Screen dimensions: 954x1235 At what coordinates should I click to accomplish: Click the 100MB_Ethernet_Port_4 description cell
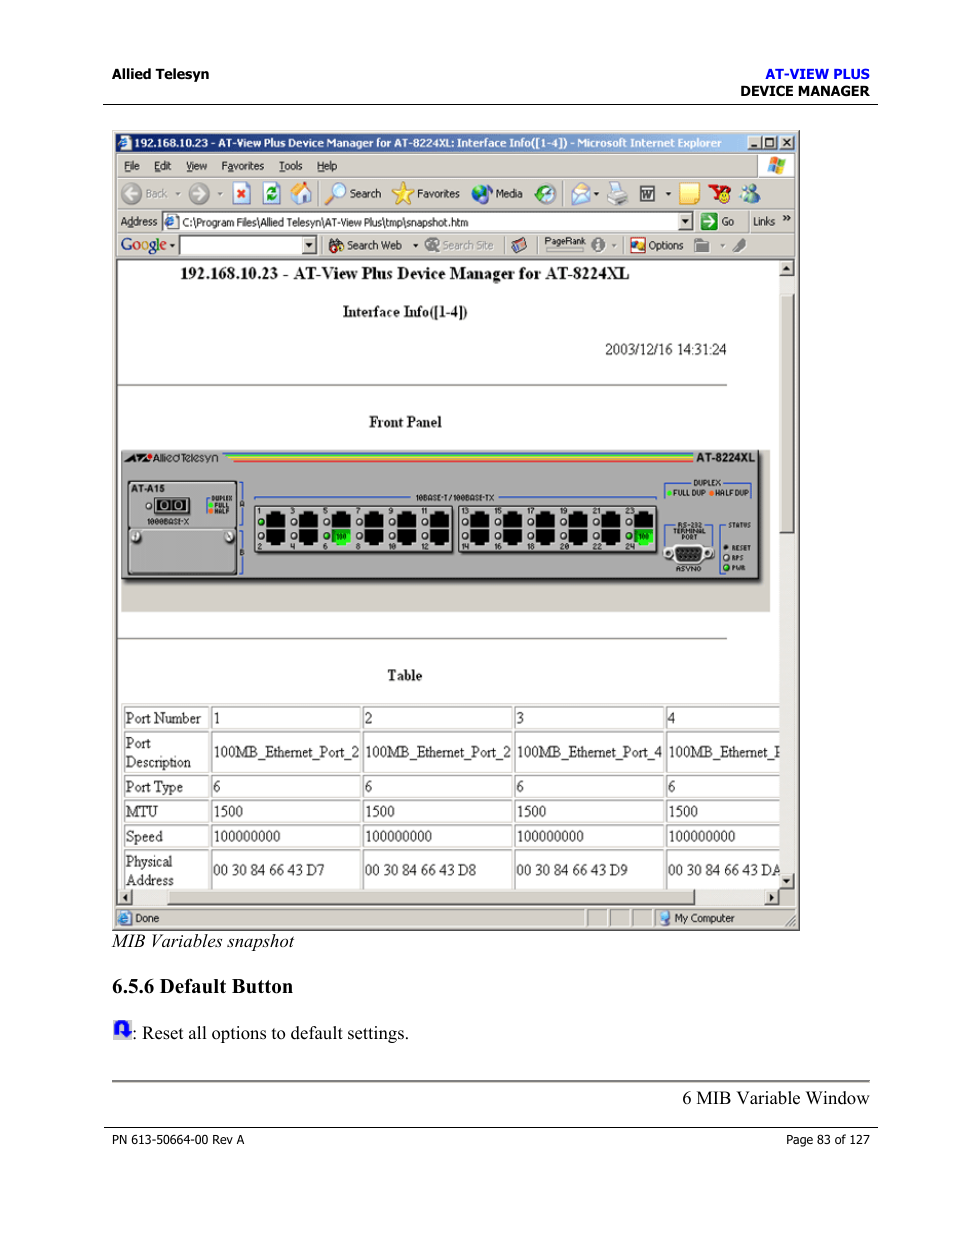point(588,752)
